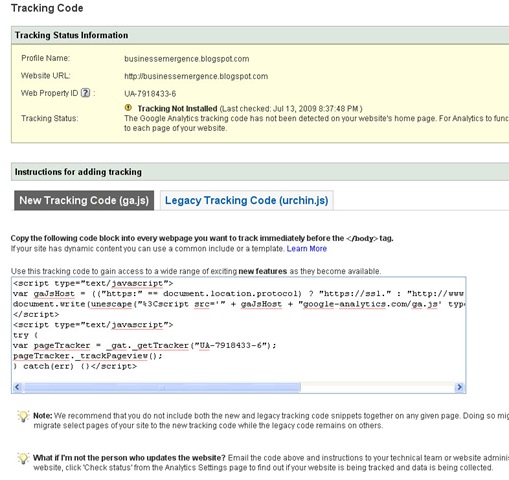
Task: Click the website URL businessemergence.blogspot.com
Action: (196, 76)
